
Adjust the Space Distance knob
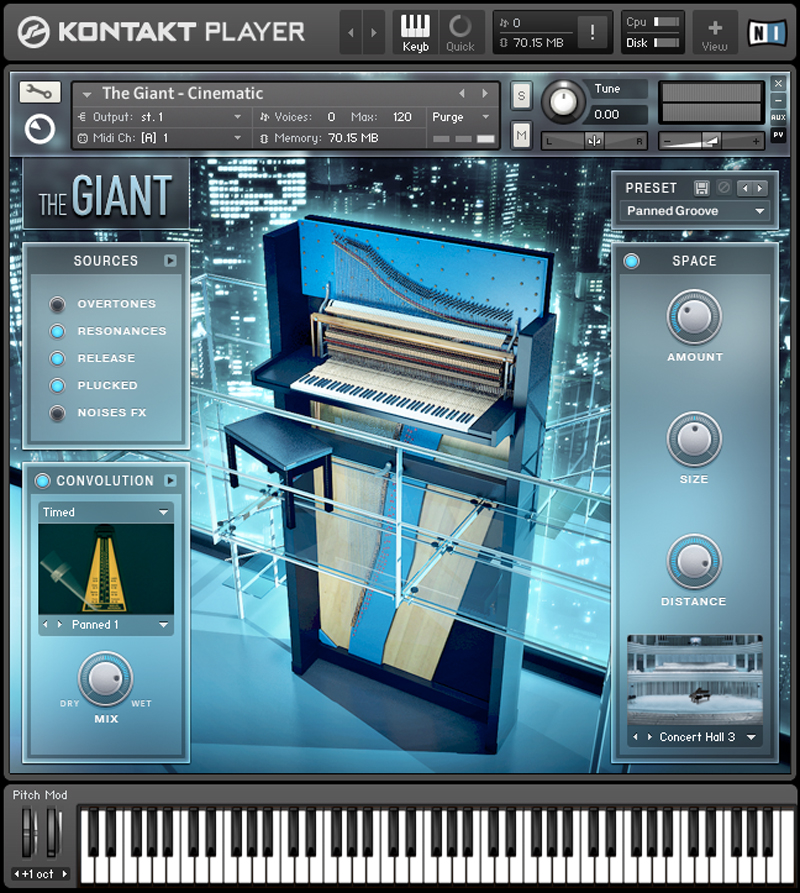tap(694, 562)
